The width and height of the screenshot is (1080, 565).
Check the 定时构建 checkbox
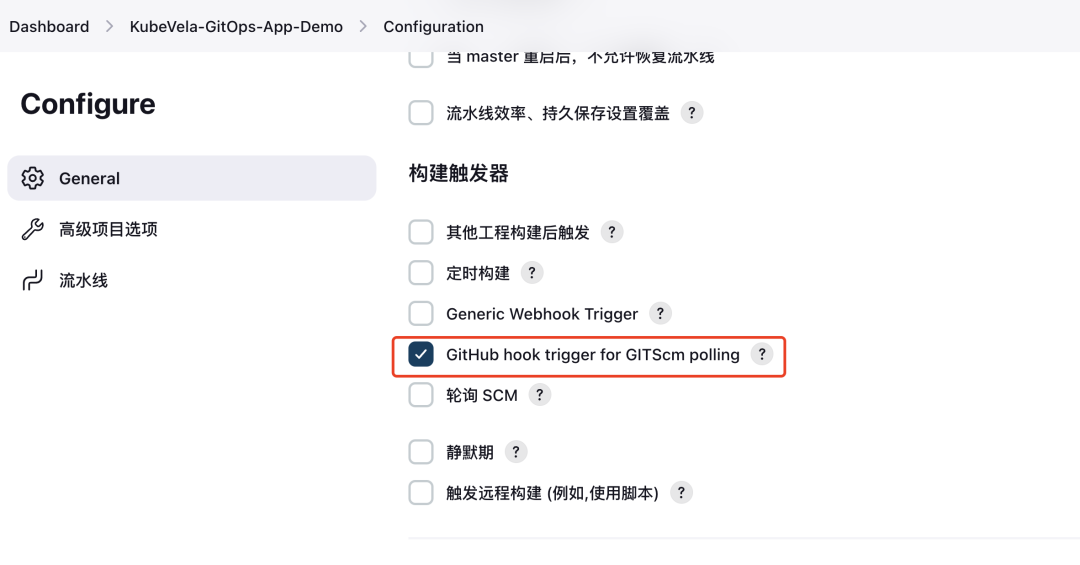421,273
